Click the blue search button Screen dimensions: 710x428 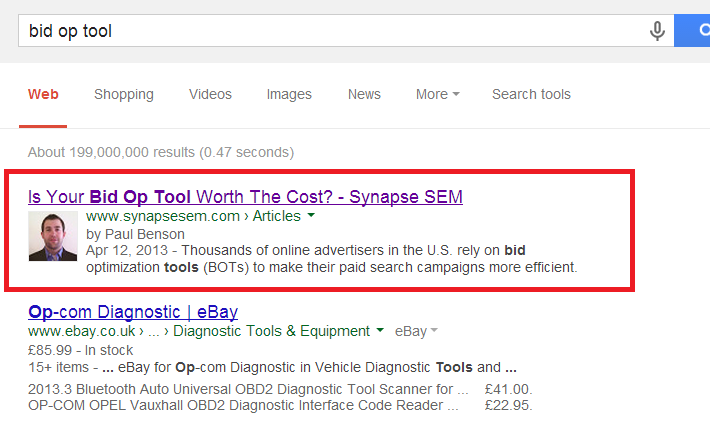click(x=692, y=30)
